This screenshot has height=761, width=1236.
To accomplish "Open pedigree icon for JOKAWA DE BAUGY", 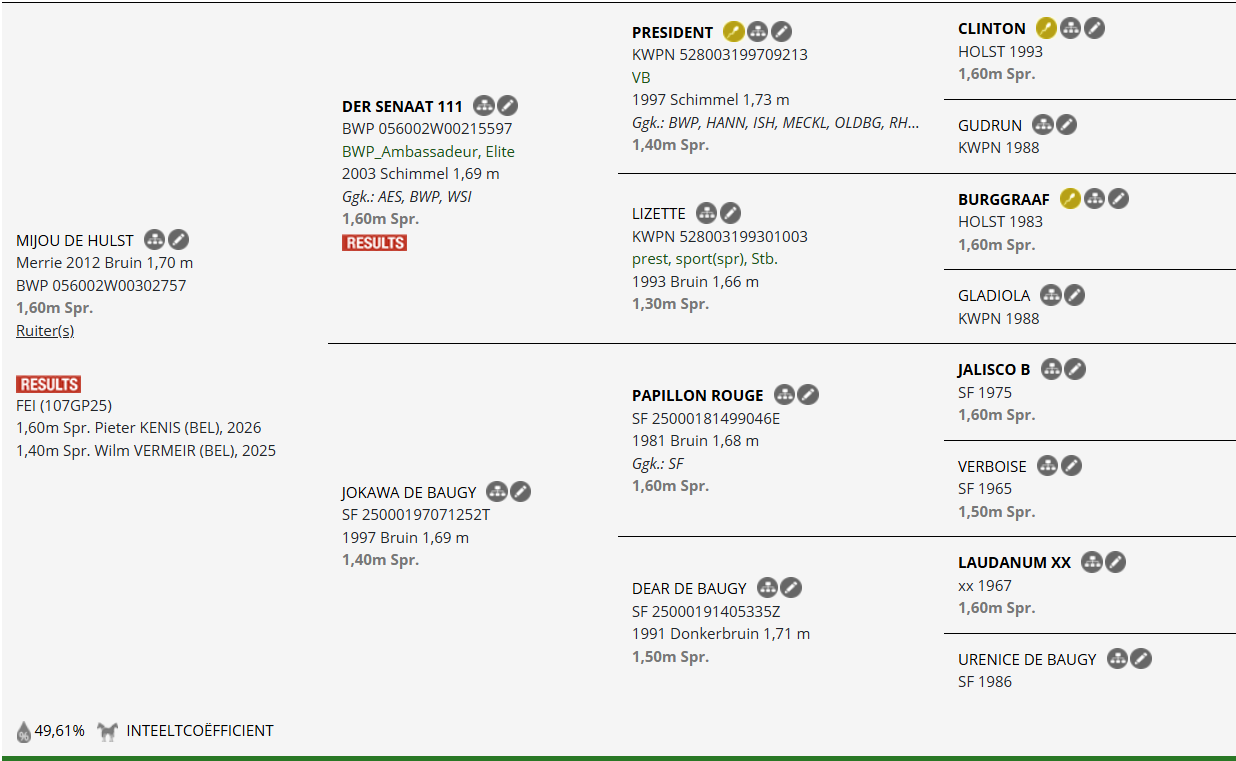I will (497, 492).
